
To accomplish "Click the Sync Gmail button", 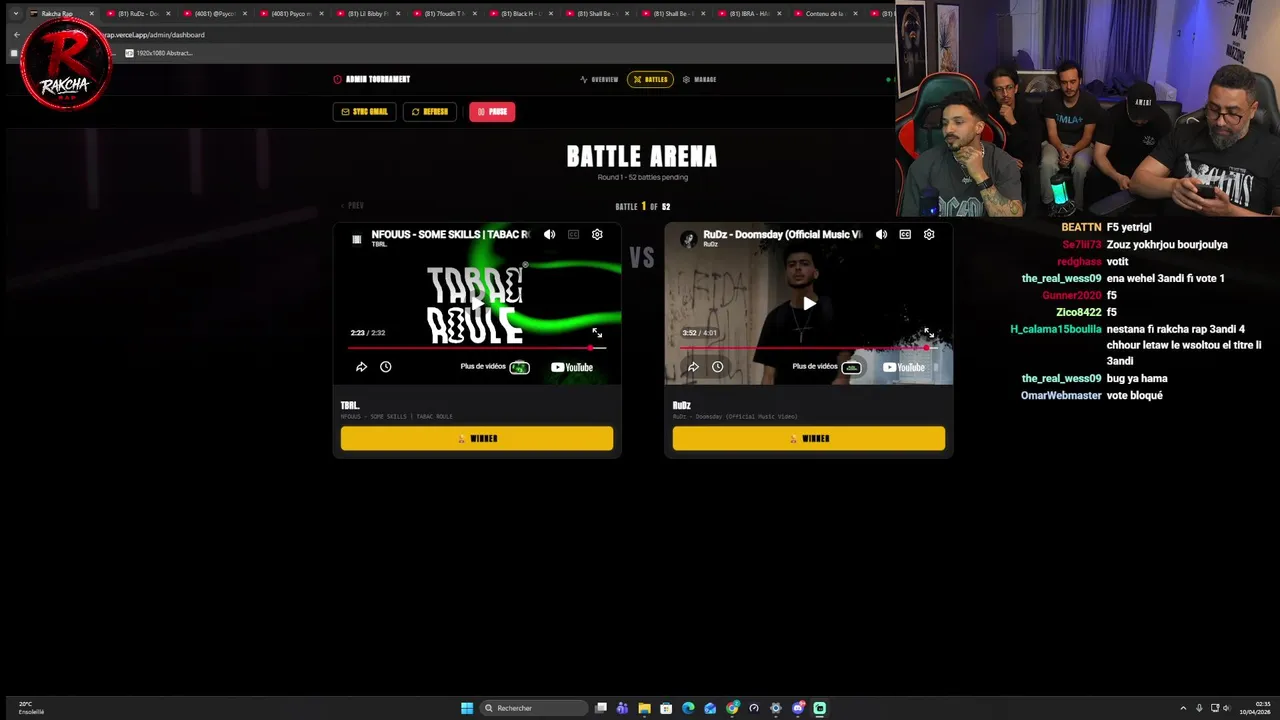I will [x=364, y=112].
